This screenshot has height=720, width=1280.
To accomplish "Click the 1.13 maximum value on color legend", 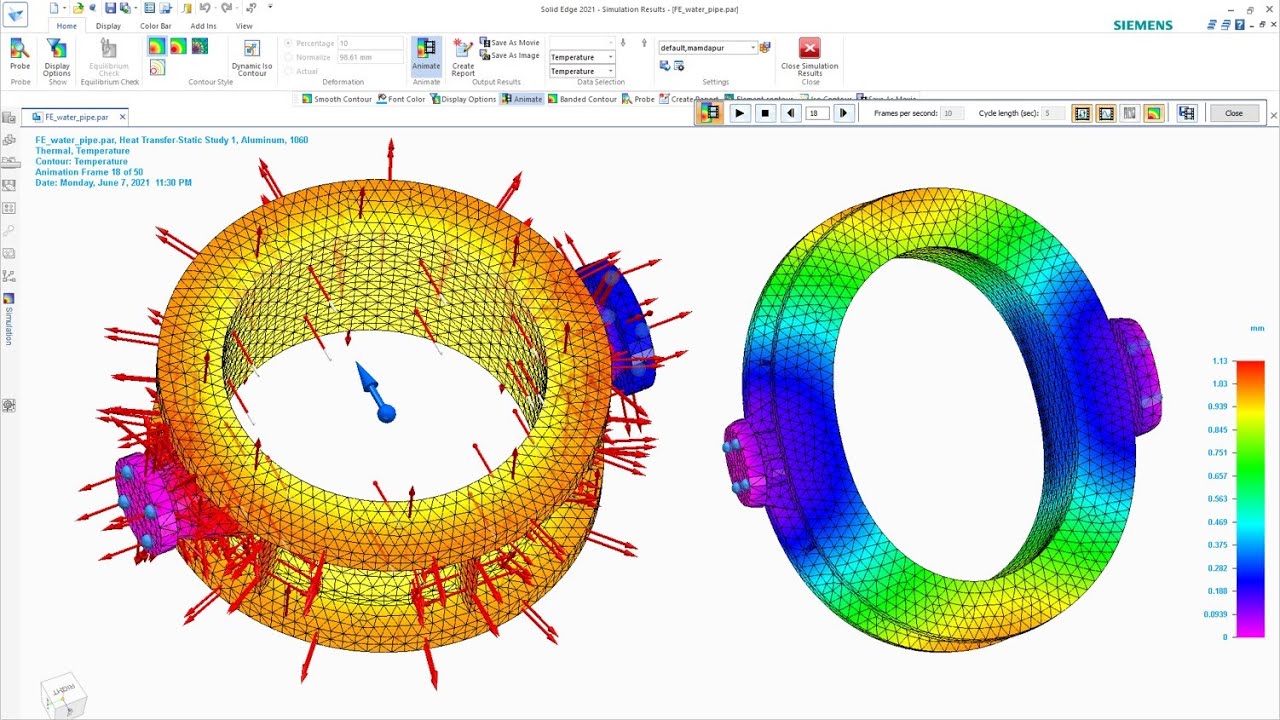I will click(x=1219, y=361).
